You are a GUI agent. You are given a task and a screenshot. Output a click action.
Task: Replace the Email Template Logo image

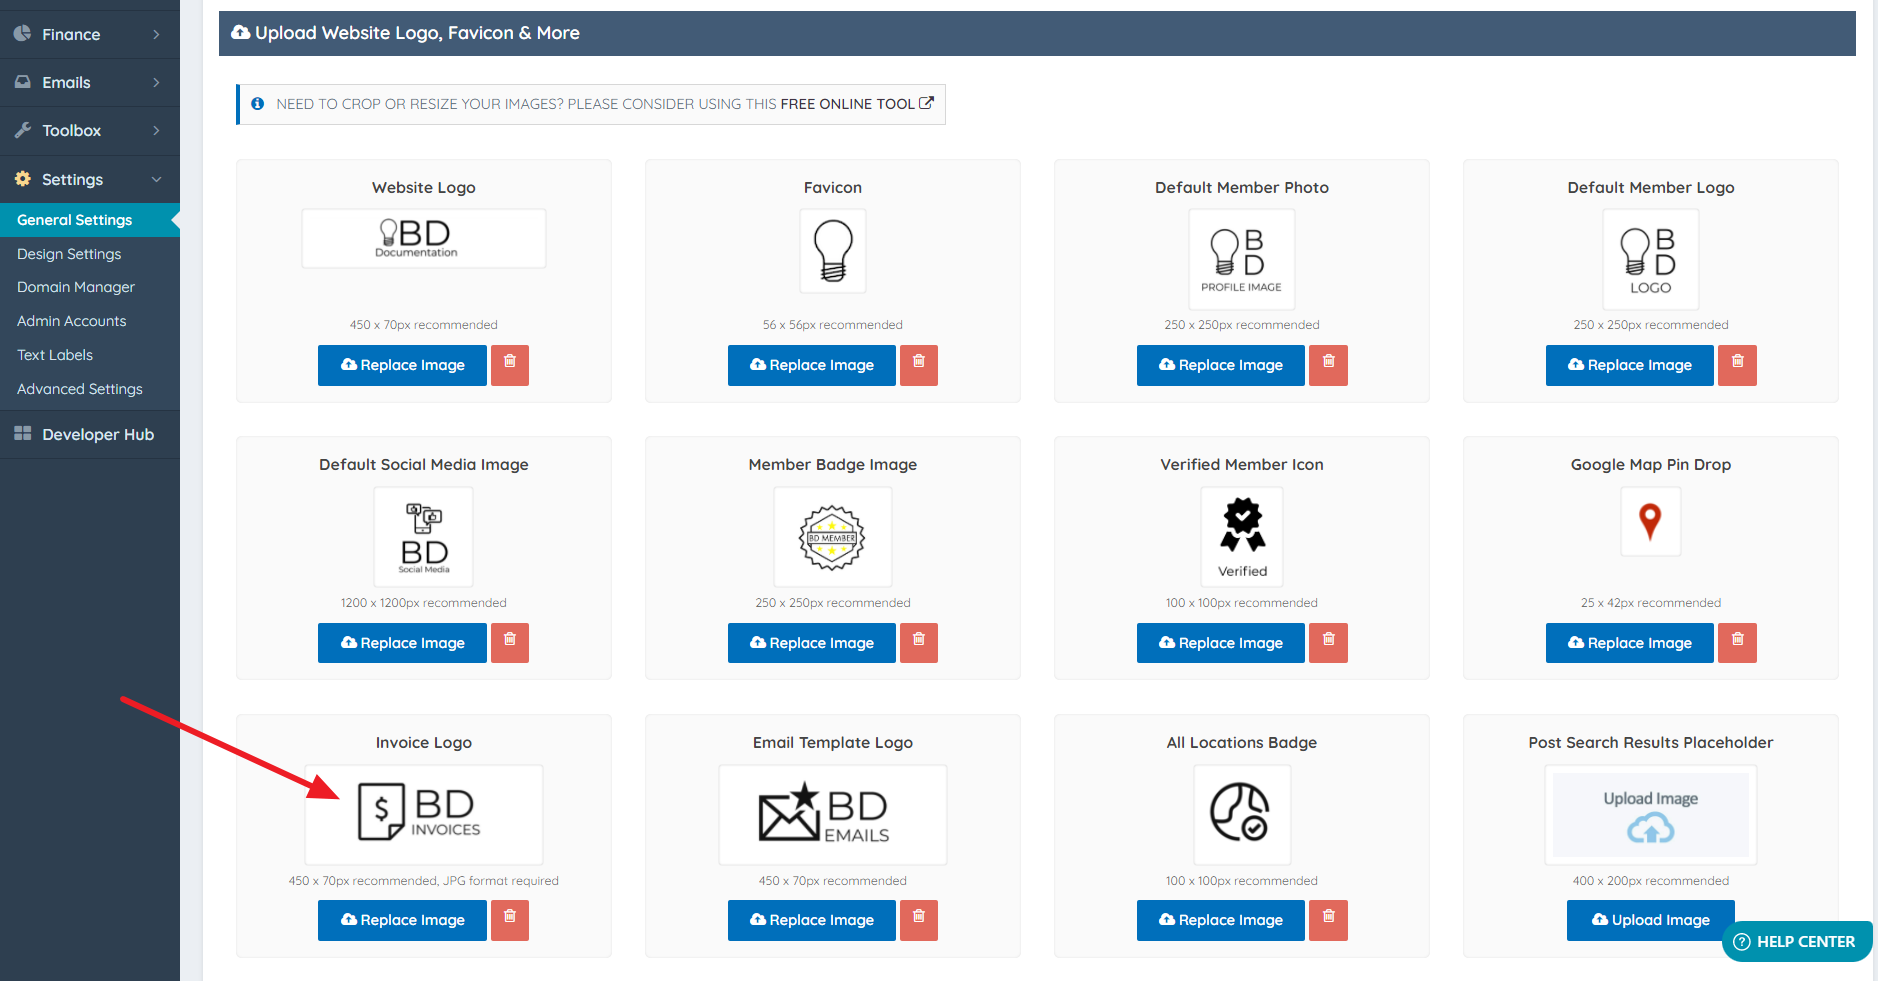812,920
